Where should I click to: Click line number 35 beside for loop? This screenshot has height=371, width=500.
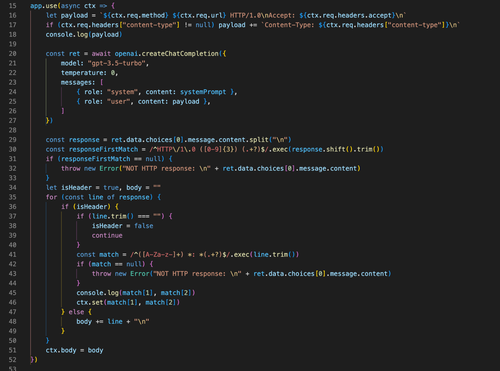point(12,197)
